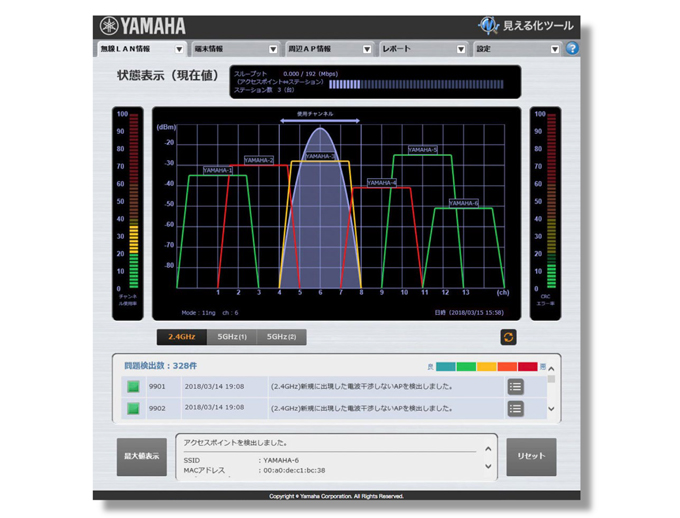The image size is (680, 518).
Task: Click the Mode: 11ng ch: 6 text
Action: coord(210,312)
